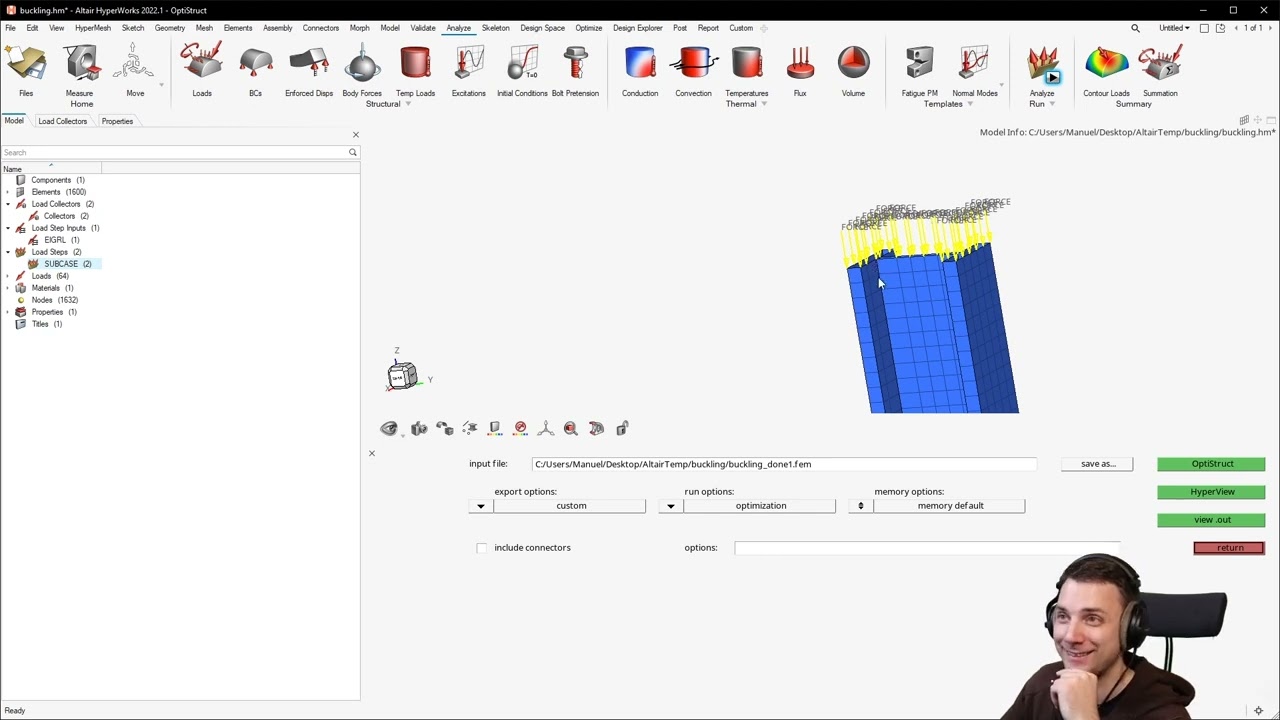Open the Untitled session dropdown
This screenshot has width=1280, height=720.
(1174, 28)
